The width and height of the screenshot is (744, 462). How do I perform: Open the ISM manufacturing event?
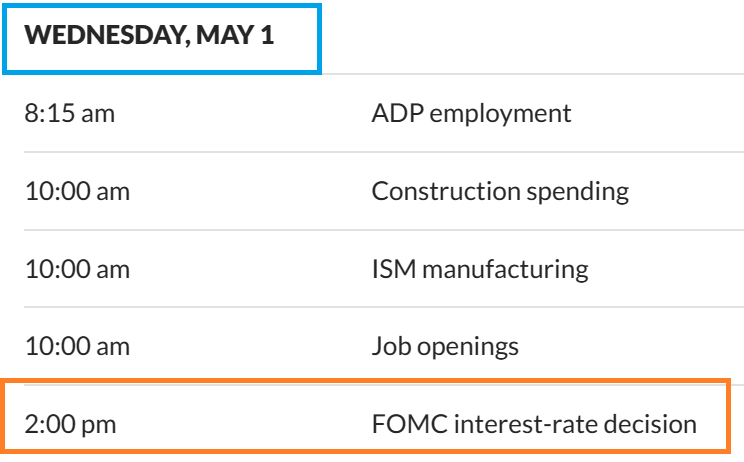point(480,269)
